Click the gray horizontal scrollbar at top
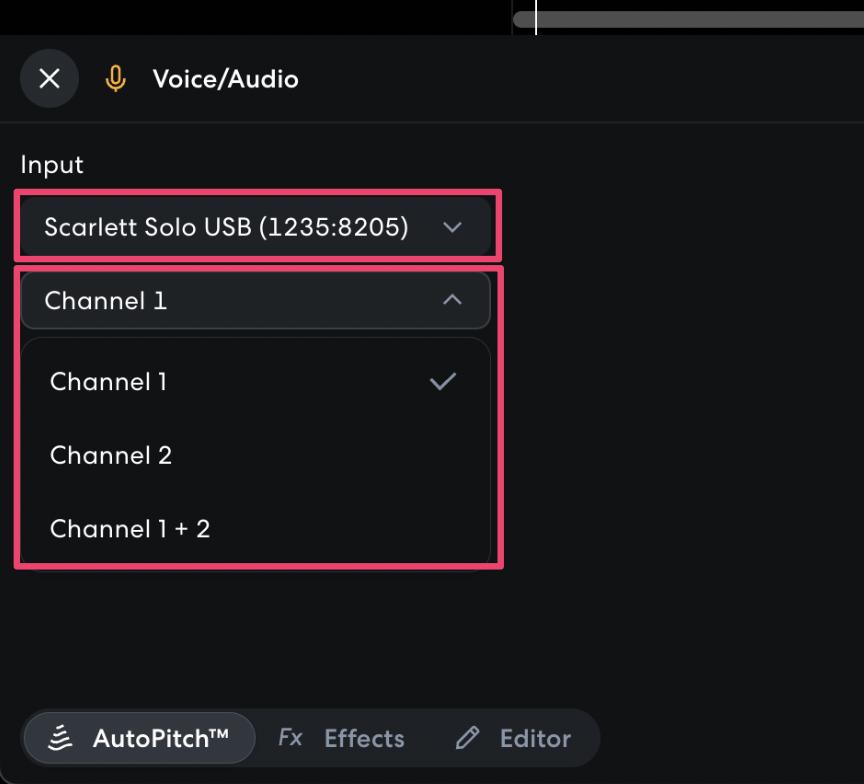864x784 pixels. click(x=700, y=19)
